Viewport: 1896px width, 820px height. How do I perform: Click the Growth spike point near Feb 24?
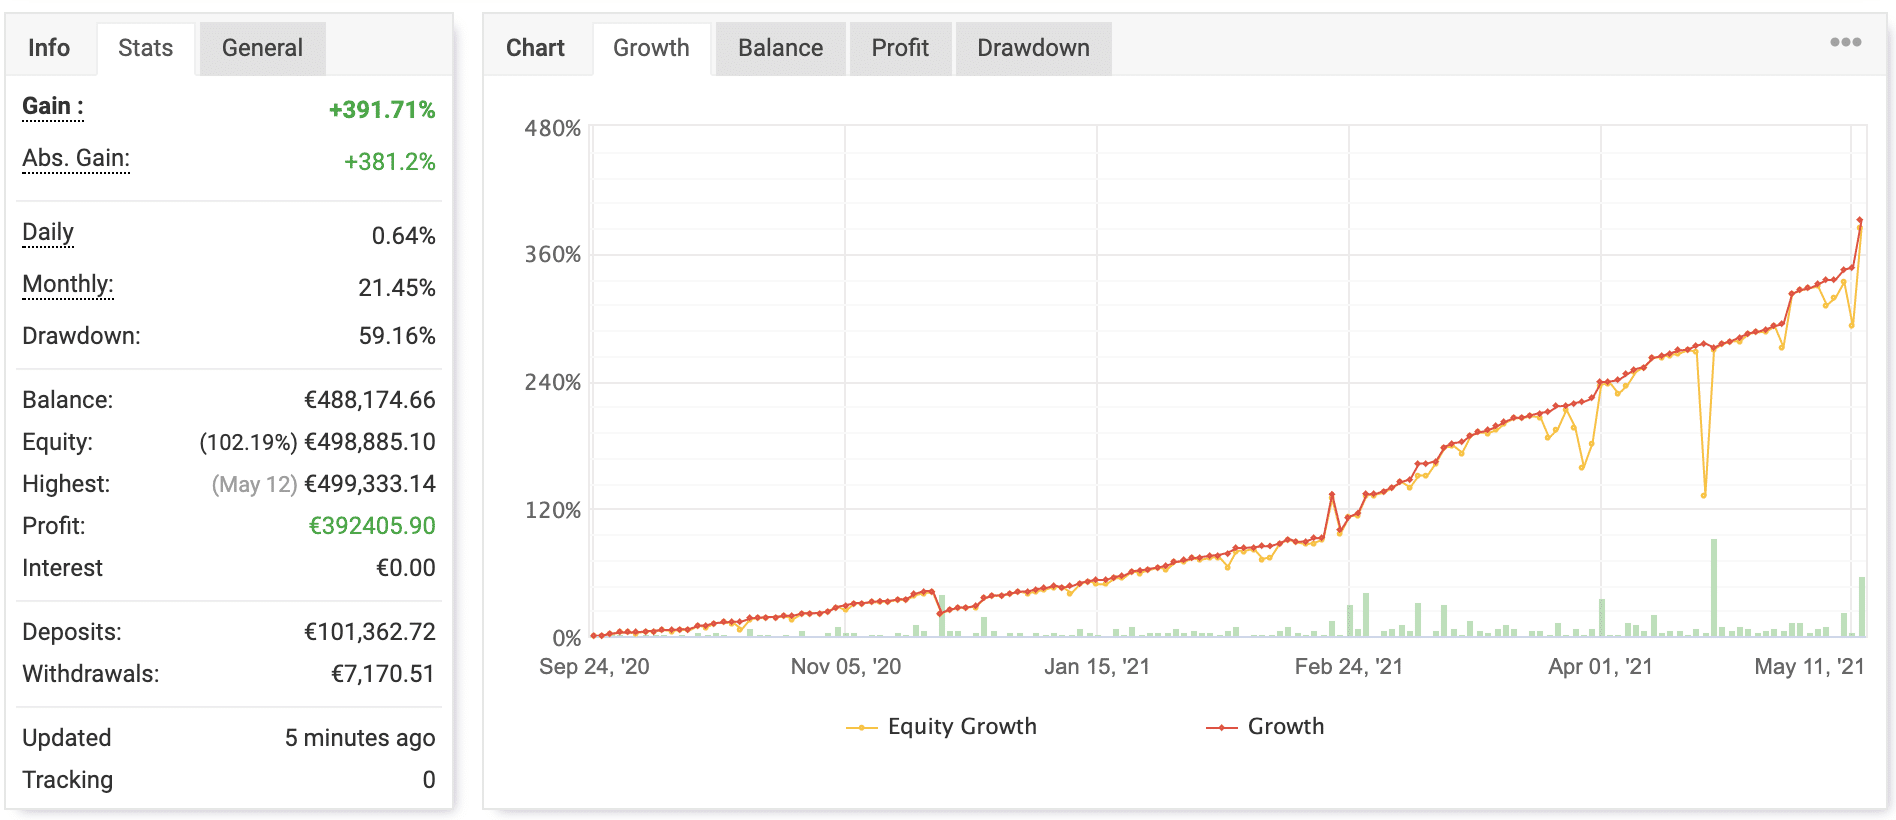click(1332, 494)
